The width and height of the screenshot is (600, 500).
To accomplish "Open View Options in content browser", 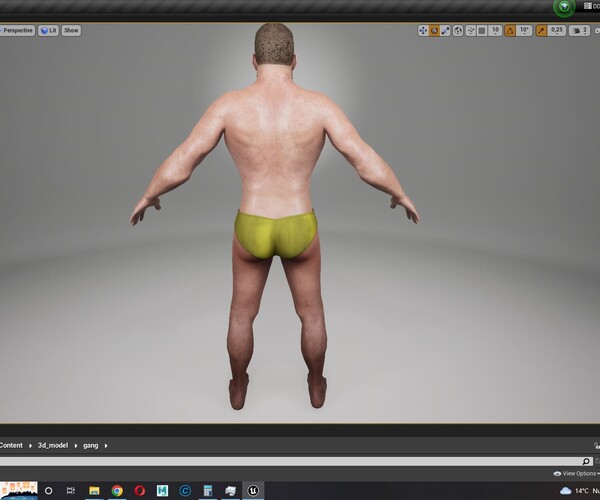I will [576, 474].
